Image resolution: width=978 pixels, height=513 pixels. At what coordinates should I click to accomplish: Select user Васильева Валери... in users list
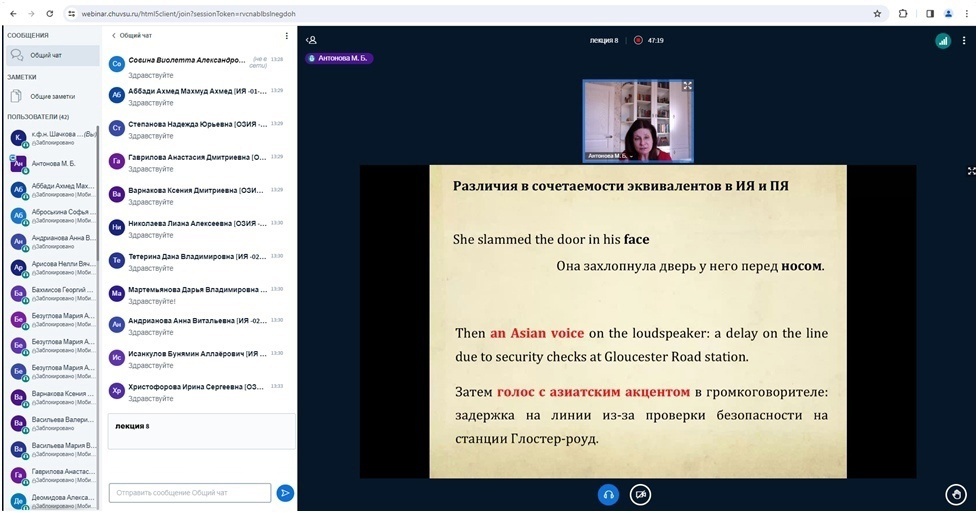click(x=52, y=424)
